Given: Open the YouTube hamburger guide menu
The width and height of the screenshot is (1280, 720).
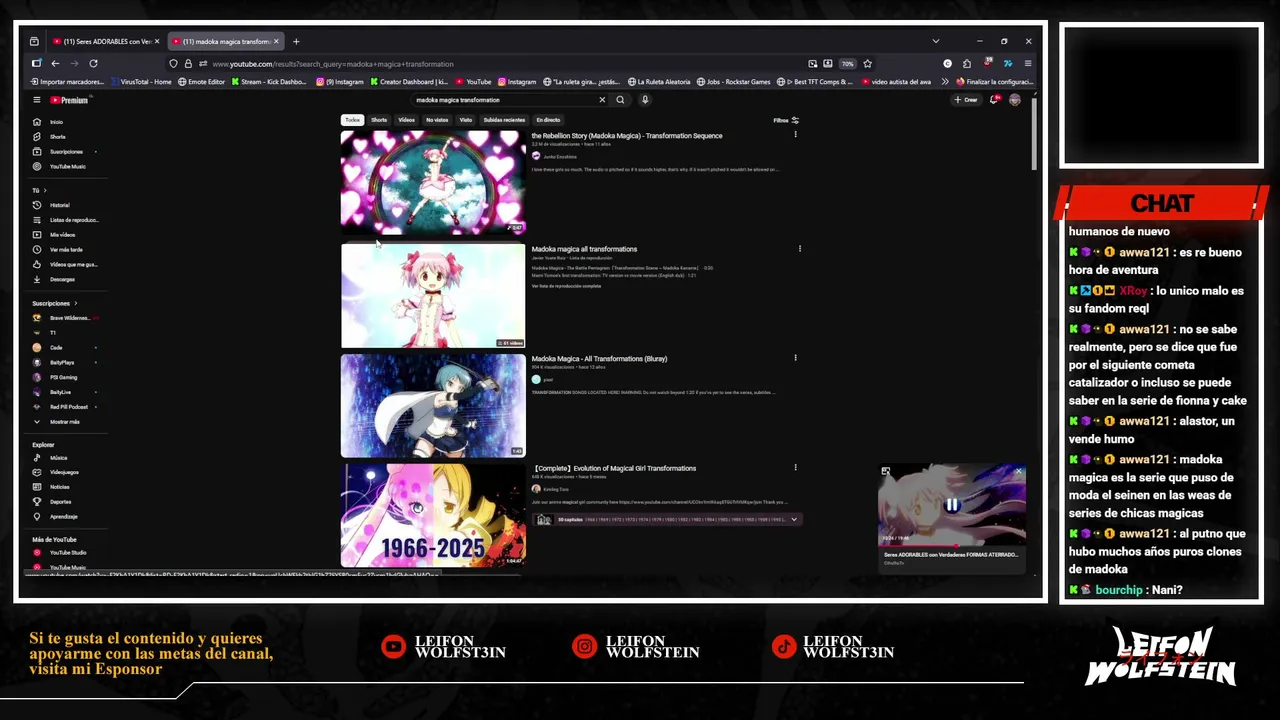Looking at the screenshot, I should (x=36, y=100).
